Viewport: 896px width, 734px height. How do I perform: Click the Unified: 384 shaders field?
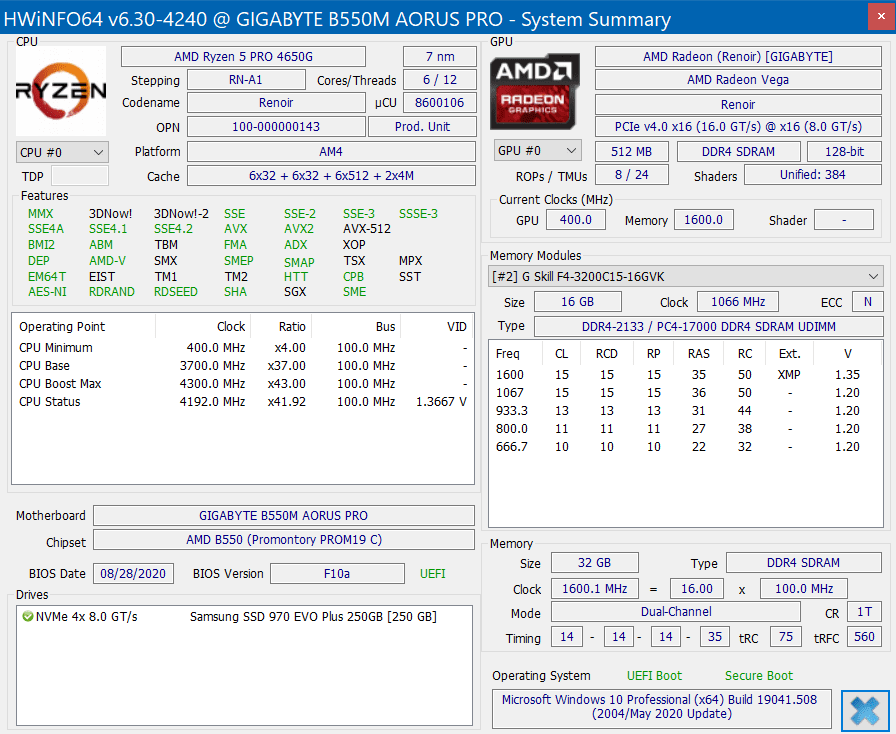click(x=813, y=175)
